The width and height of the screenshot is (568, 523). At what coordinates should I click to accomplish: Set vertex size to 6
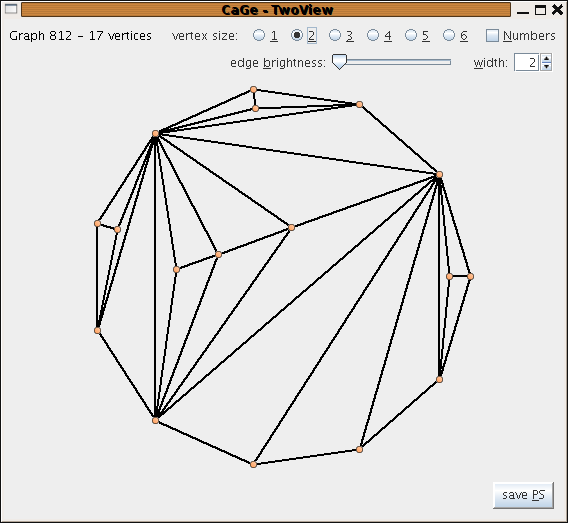click(x=449, y=35)
